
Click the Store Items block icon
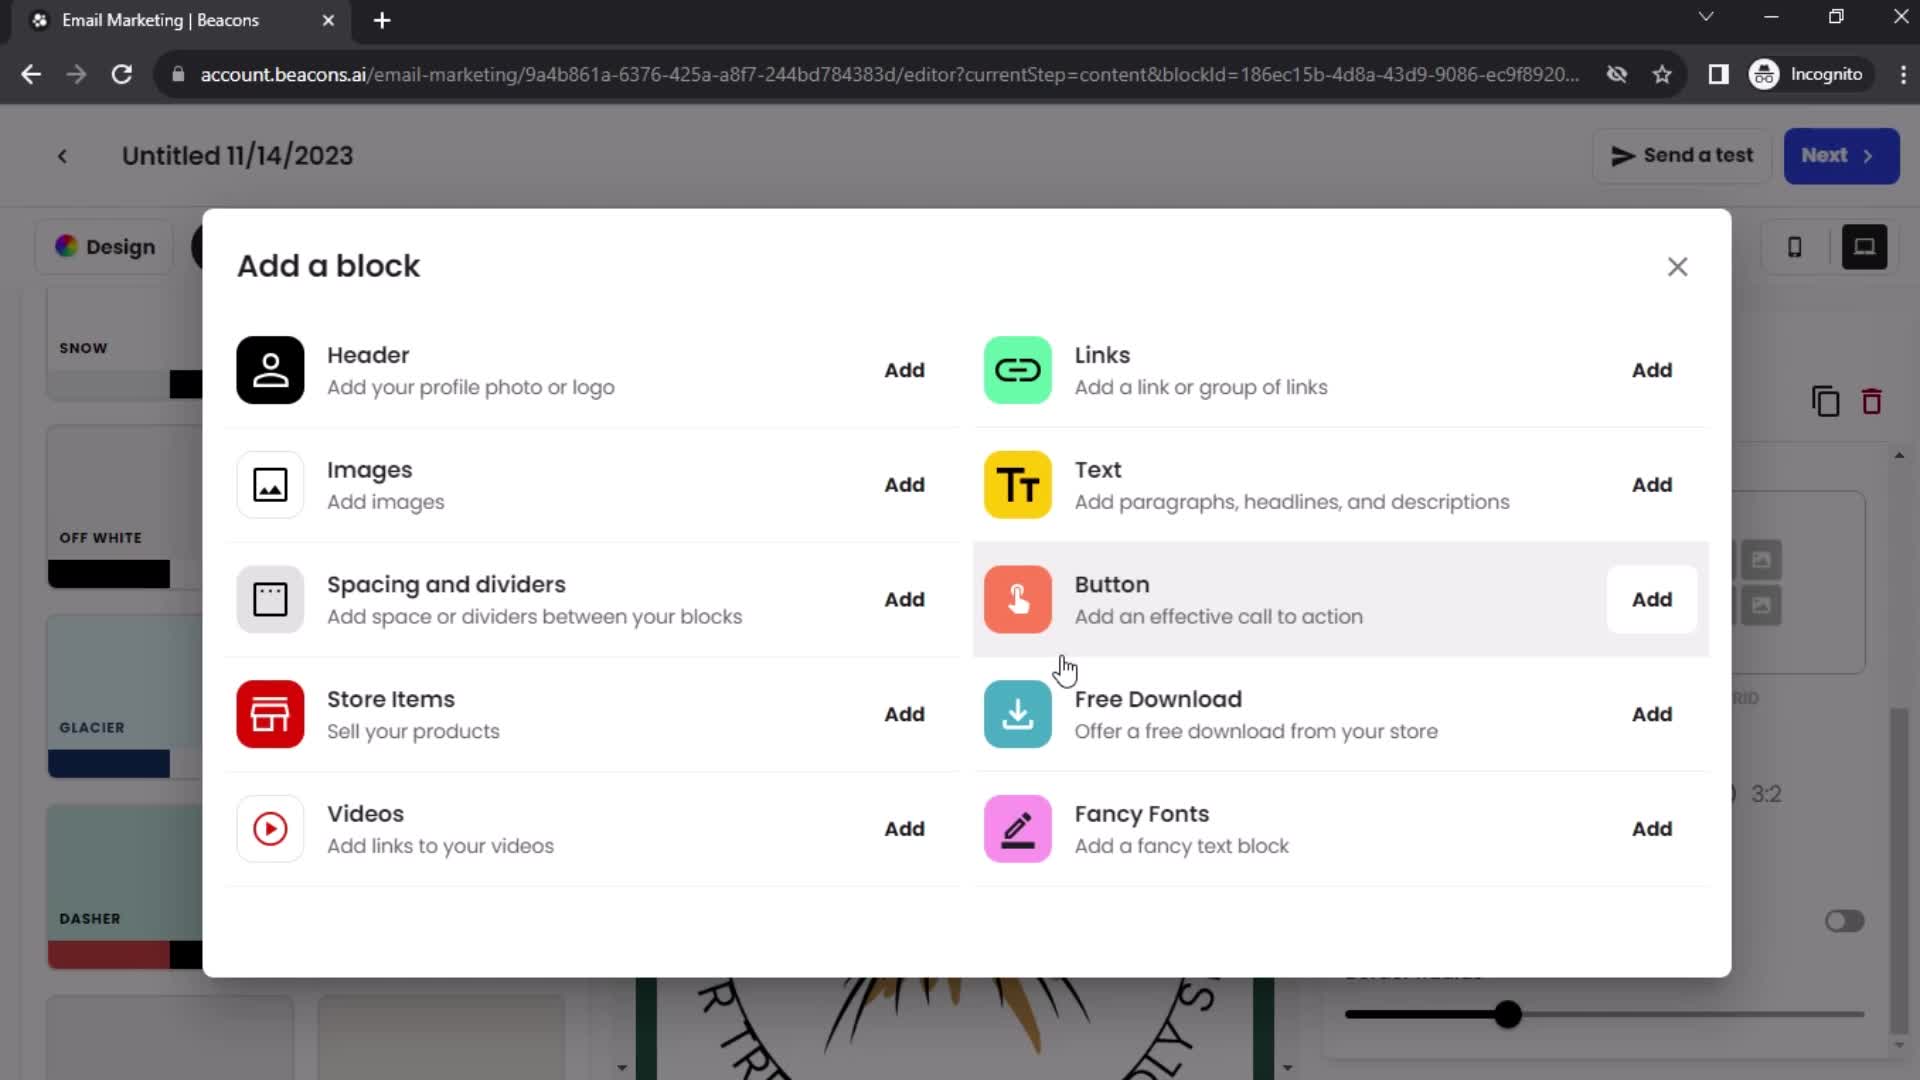(x=269, y=713)
